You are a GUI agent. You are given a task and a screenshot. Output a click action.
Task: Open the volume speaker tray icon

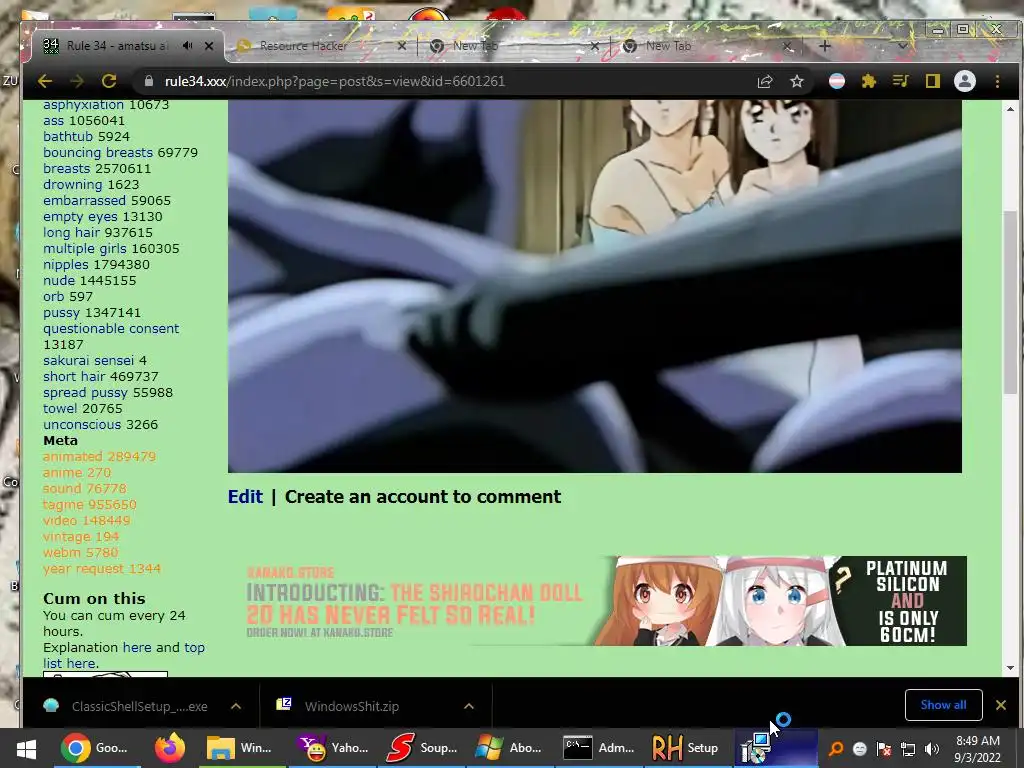(932, 748)
